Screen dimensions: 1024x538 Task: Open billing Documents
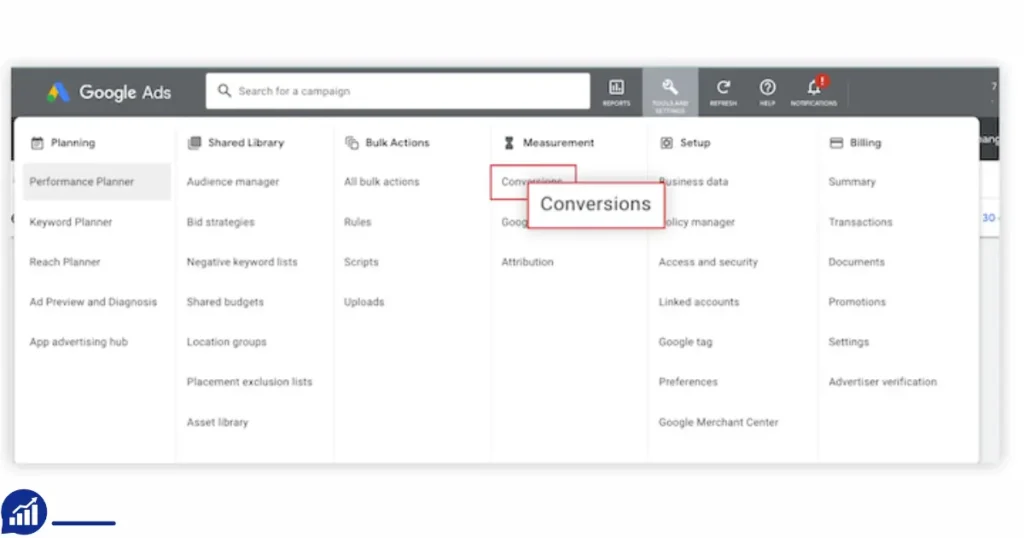click(x=856, y=262)
